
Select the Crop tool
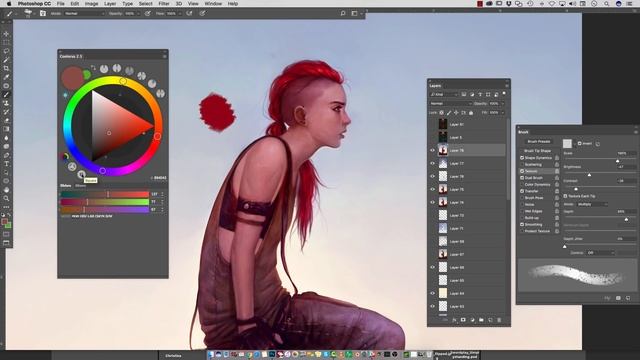pyautogui.click(x=6, y=69)
